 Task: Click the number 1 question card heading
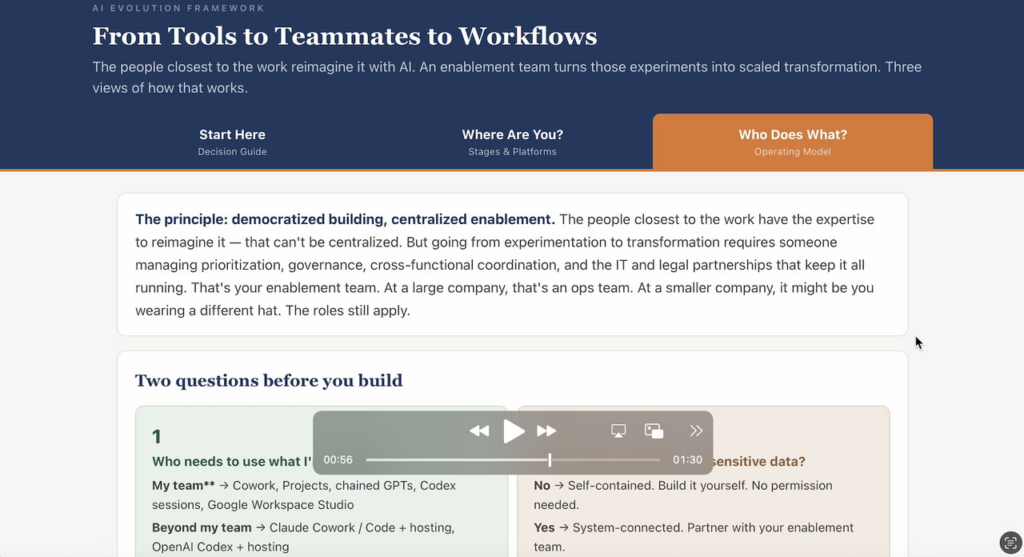click(157, 436)
